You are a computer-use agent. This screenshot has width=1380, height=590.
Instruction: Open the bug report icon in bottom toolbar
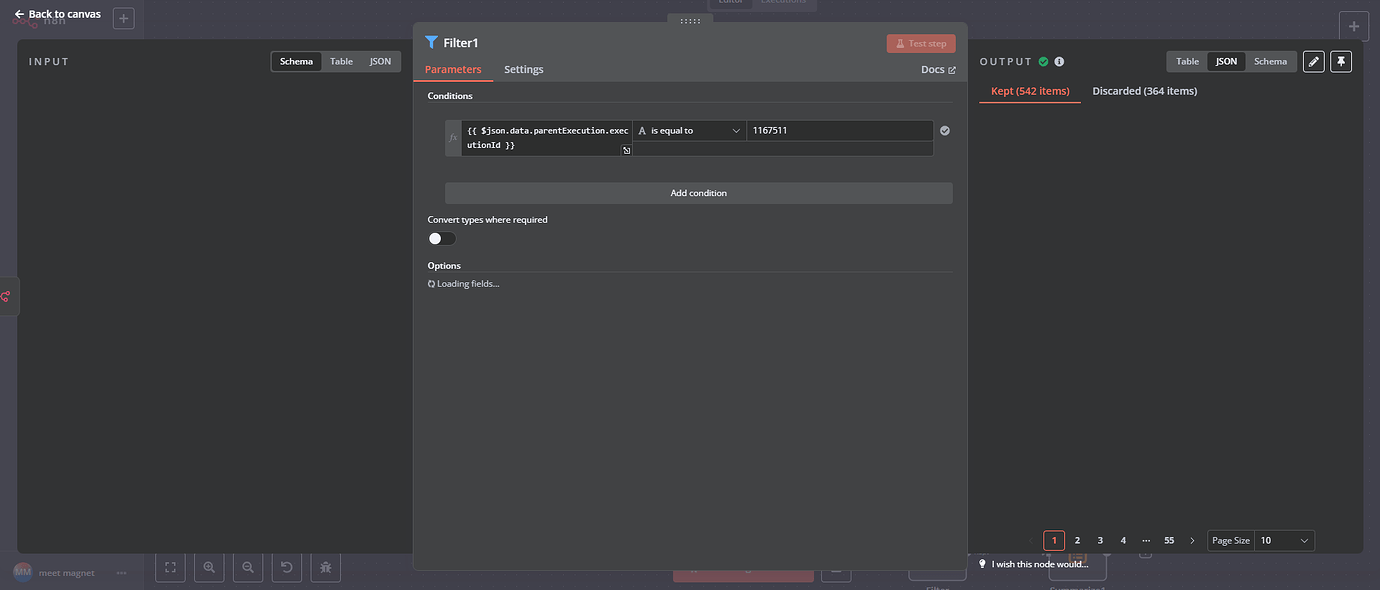point(325,567)
